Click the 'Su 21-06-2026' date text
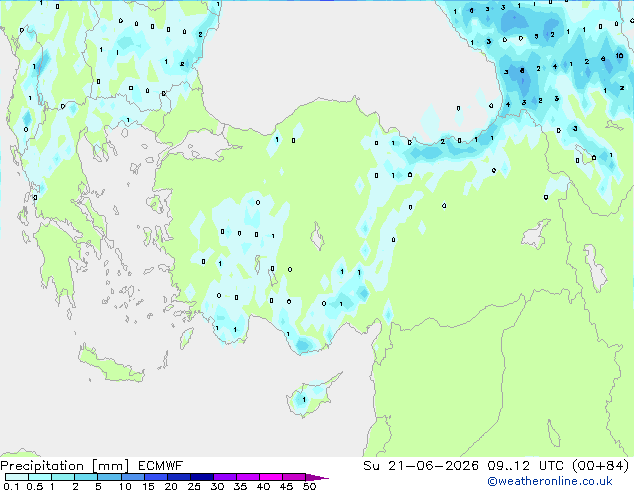The height and width of the screenshot is (490, 634). (421, 466)
